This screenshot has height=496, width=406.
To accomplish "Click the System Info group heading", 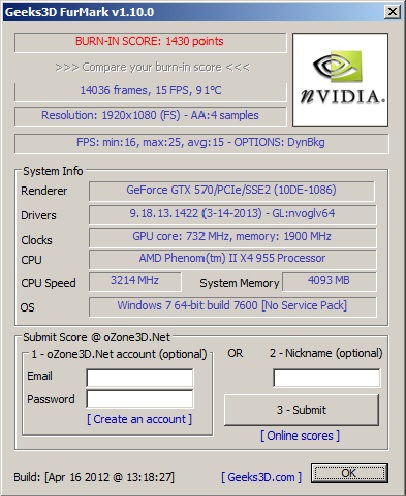I will pos(53,171).
